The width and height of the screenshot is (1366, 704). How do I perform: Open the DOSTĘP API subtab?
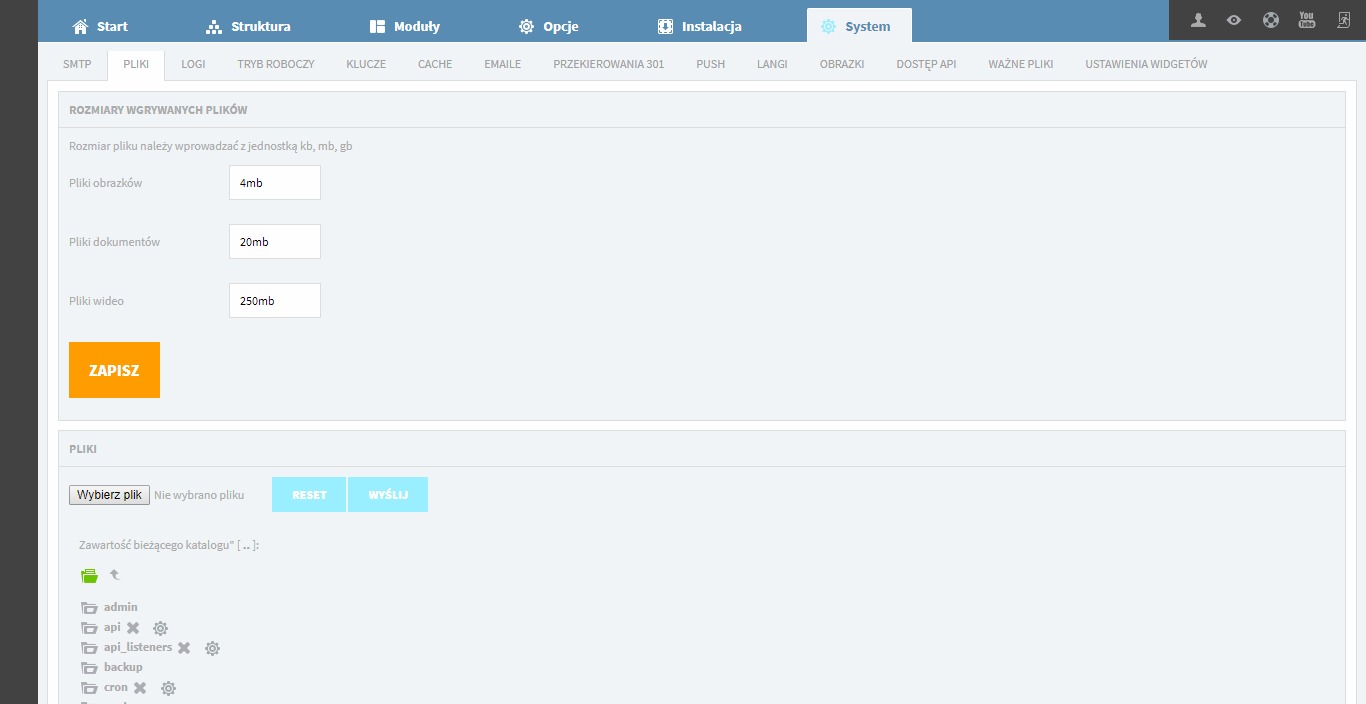(x=926, y=64)
